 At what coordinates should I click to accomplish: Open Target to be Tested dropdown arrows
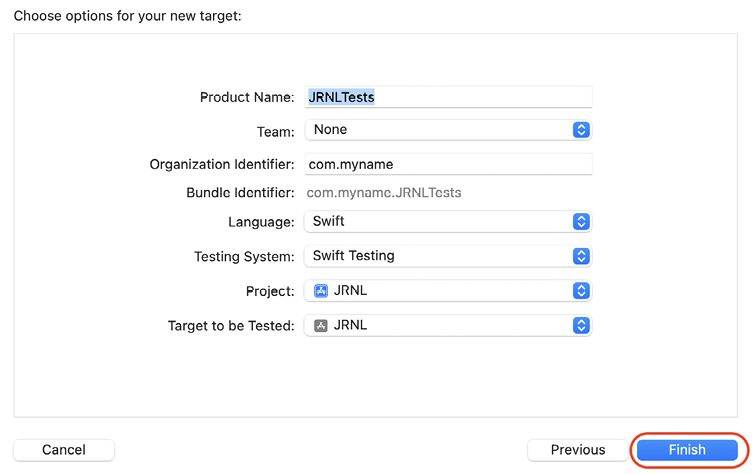[581, 325]
